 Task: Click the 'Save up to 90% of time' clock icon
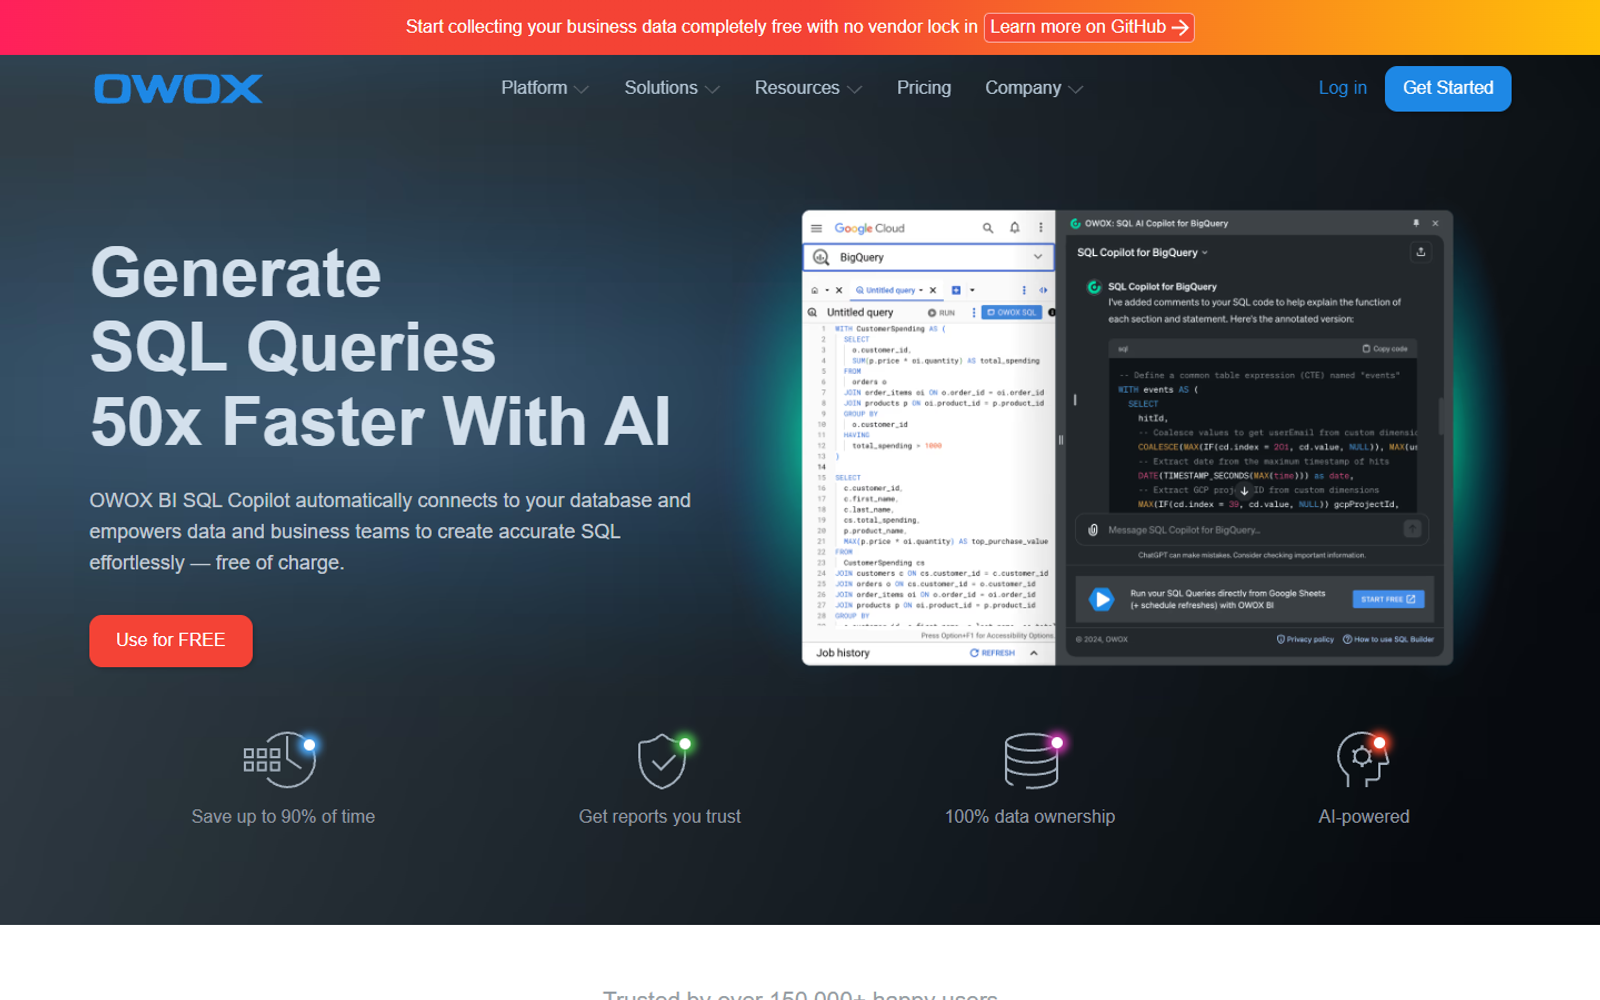click(x=280, y=760)
